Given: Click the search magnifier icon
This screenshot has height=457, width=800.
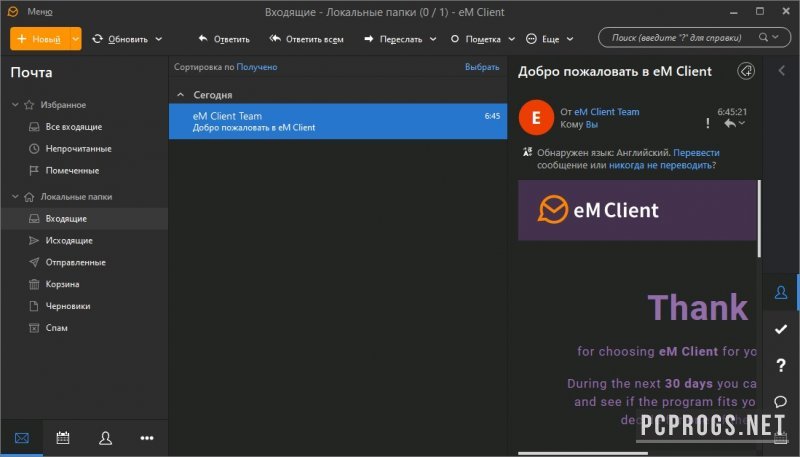Looking at the screenshot, I should (x=763, y=37).
